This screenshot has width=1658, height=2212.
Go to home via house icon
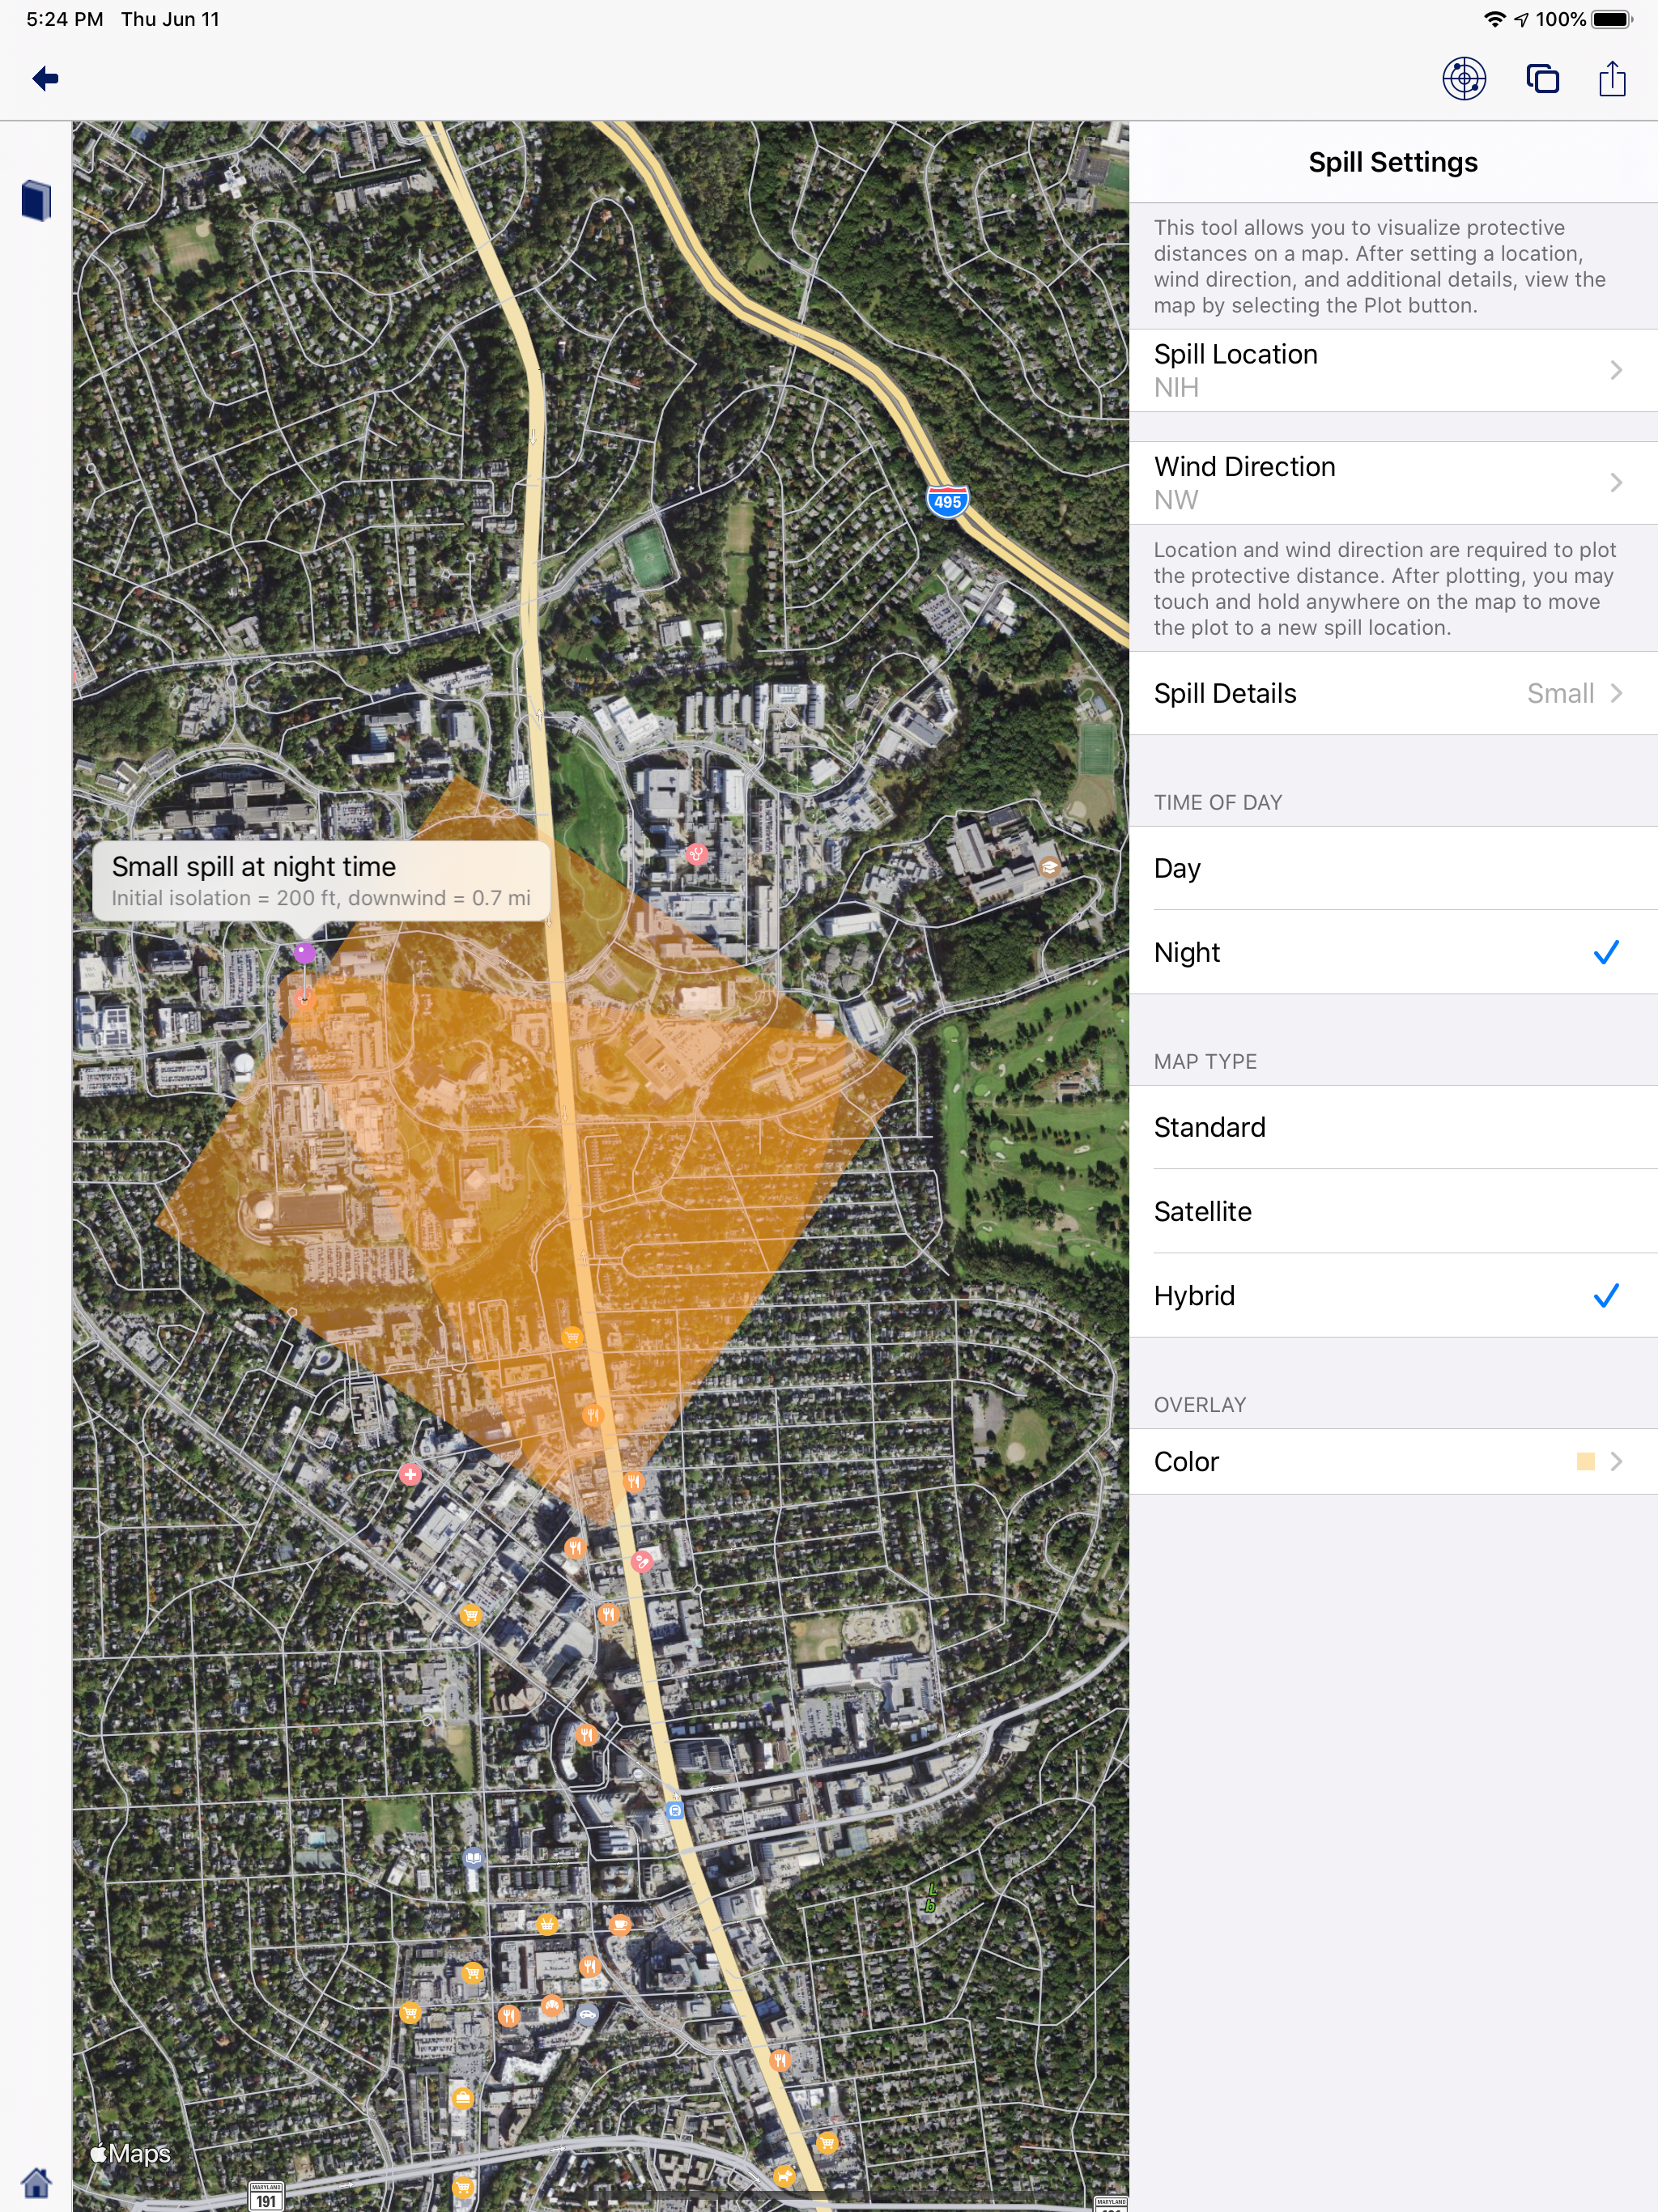pos(36,2181)
